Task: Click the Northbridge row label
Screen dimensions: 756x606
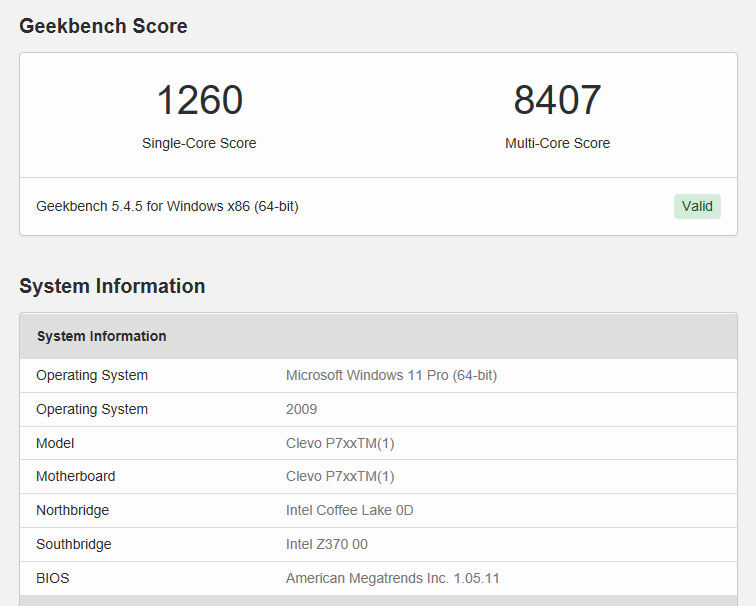Action: (x=73, y=510)
